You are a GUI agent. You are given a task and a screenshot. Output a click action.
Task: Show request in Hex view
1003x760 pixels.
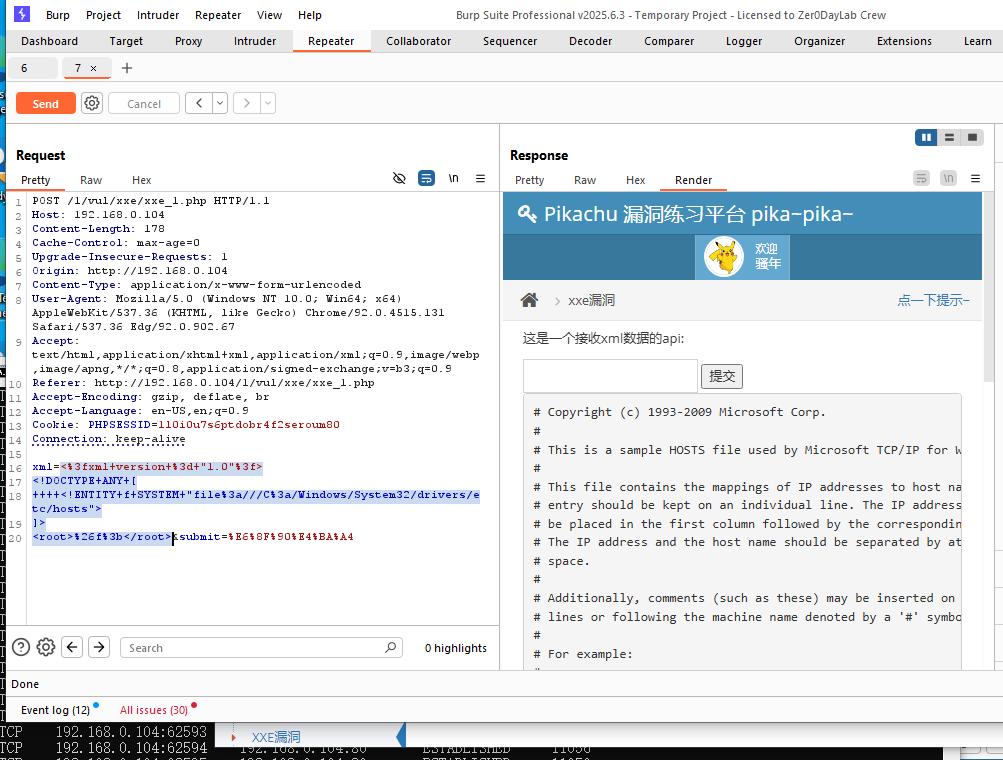pos(141,180)
